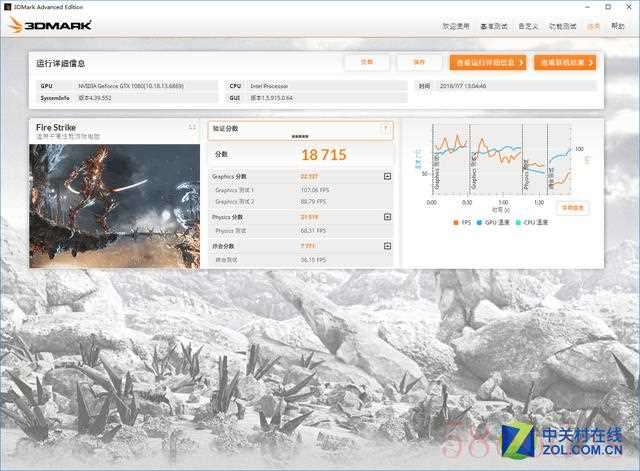The image size is (640, 471).
Task: Close the 3DMark Advanced Edition window
Action: 629,7
